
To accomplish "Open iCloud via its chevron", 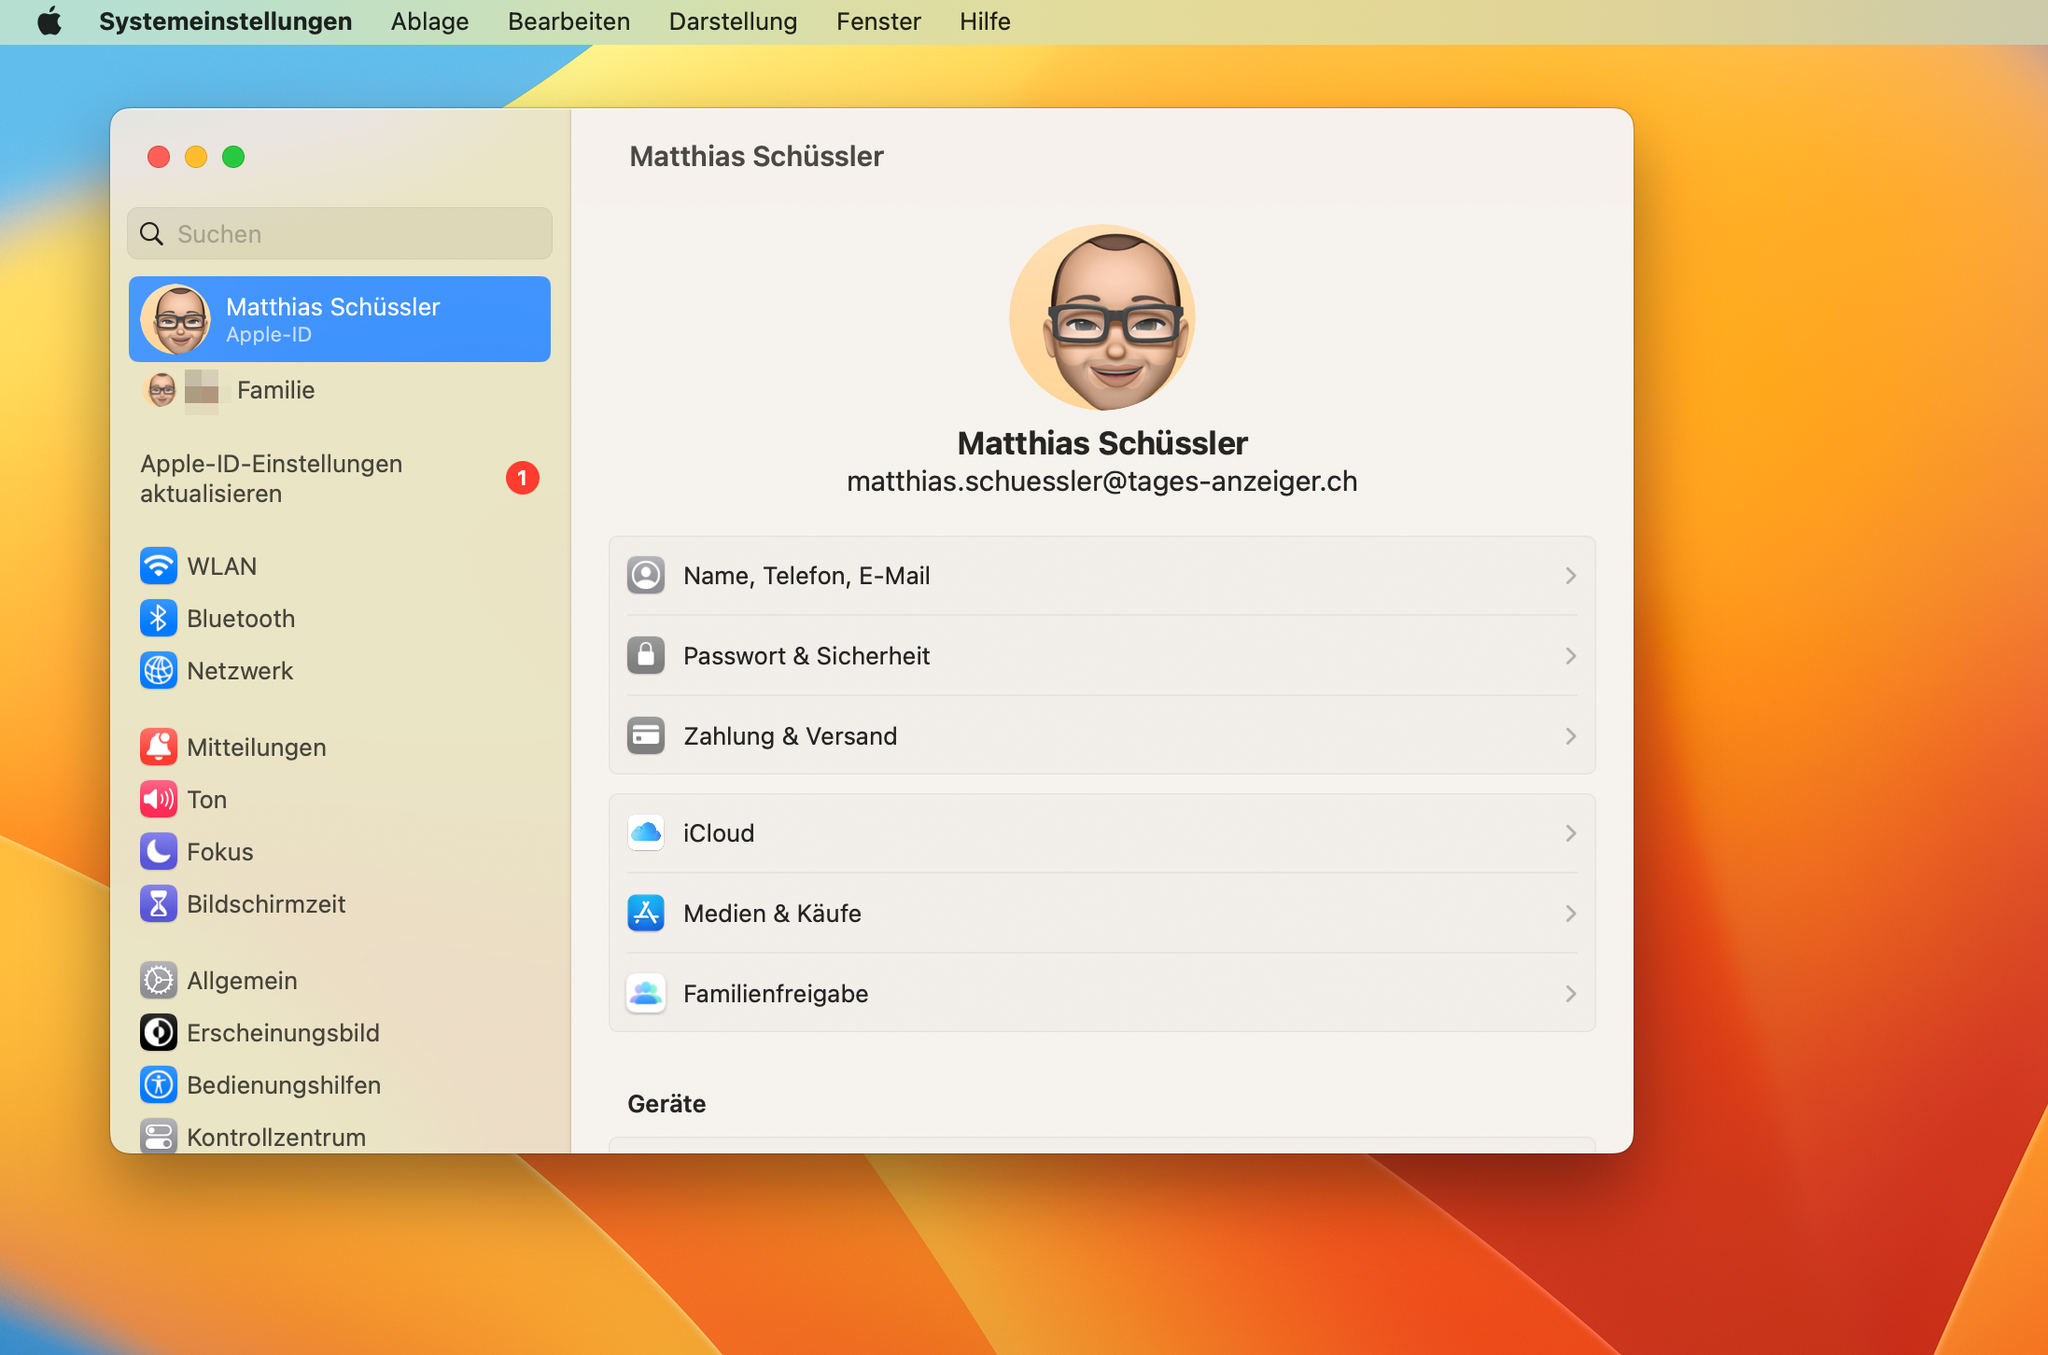I will pos(1570,832).
